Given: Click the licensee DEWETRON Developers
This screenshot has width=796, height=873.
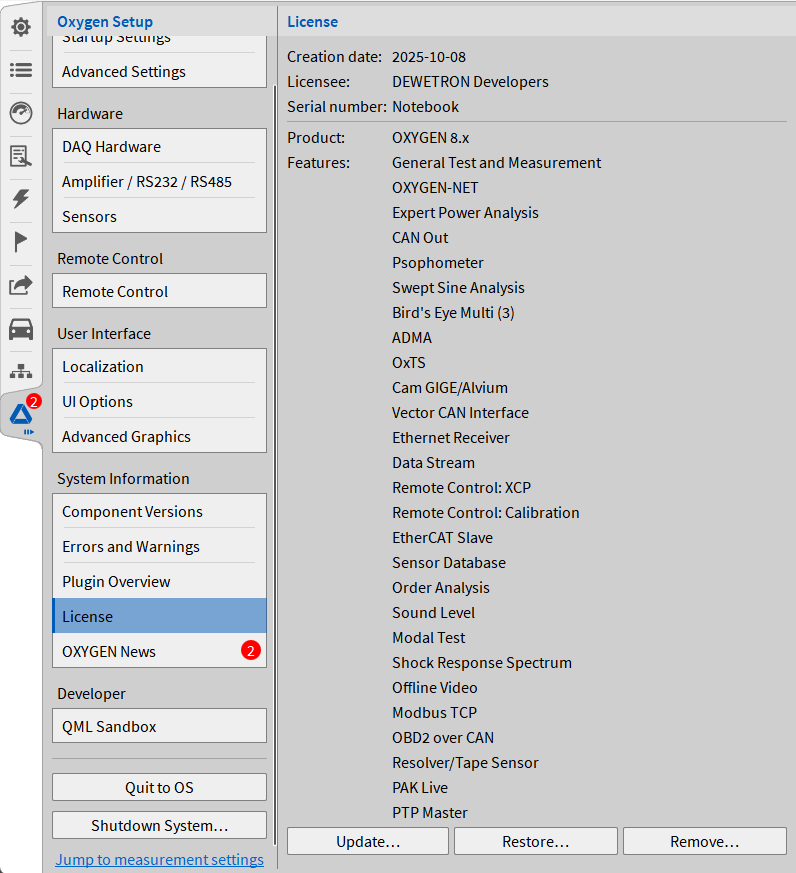Looking at the screenshot, I should [470, 82].
